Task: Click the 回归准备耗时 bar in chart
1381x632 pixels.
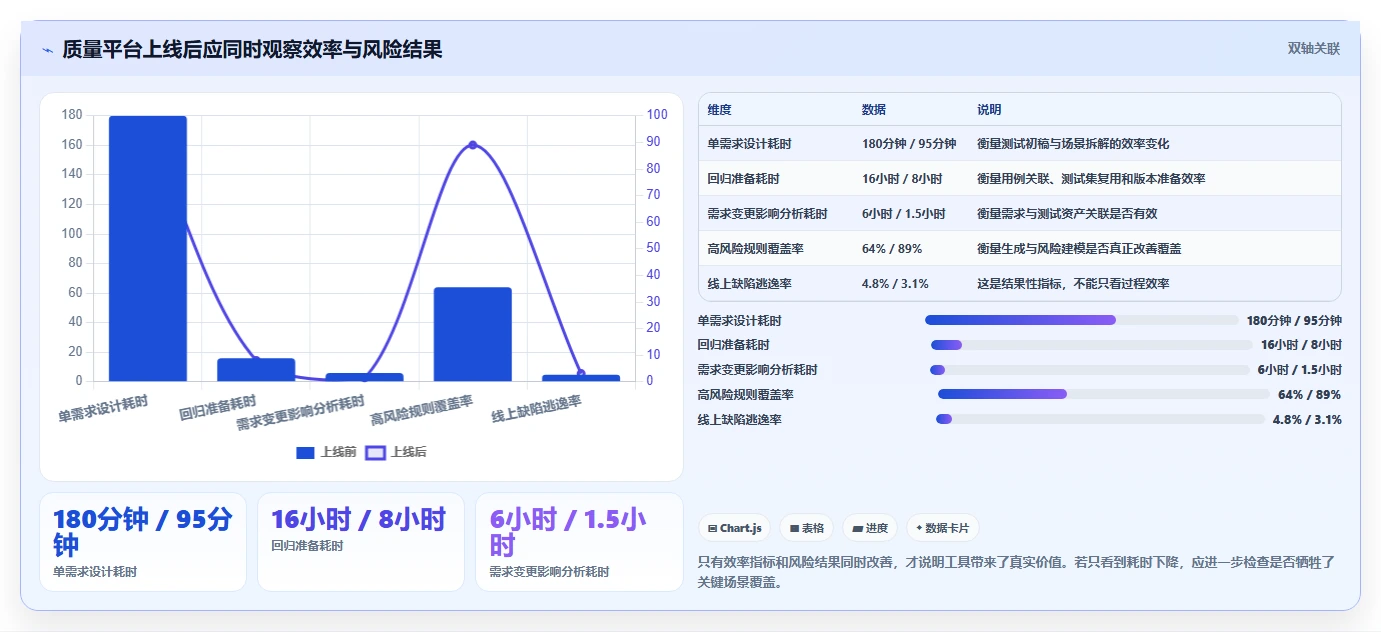Action: click(256, 369)
